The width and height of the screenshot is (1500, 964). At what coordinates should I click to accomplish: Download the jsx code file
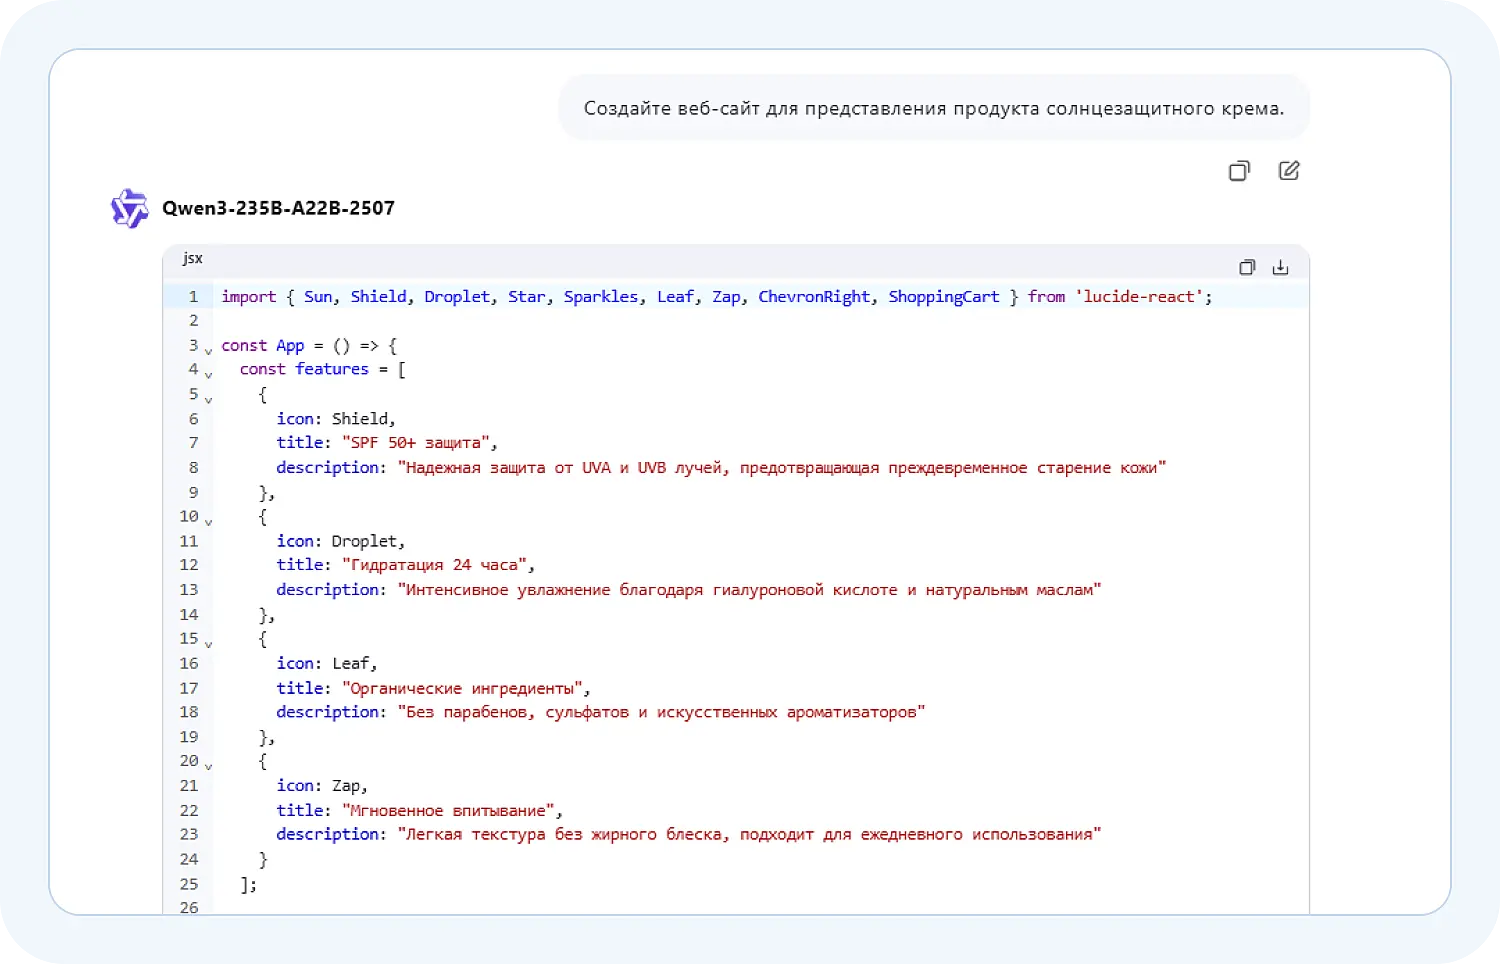(1280, 267)
